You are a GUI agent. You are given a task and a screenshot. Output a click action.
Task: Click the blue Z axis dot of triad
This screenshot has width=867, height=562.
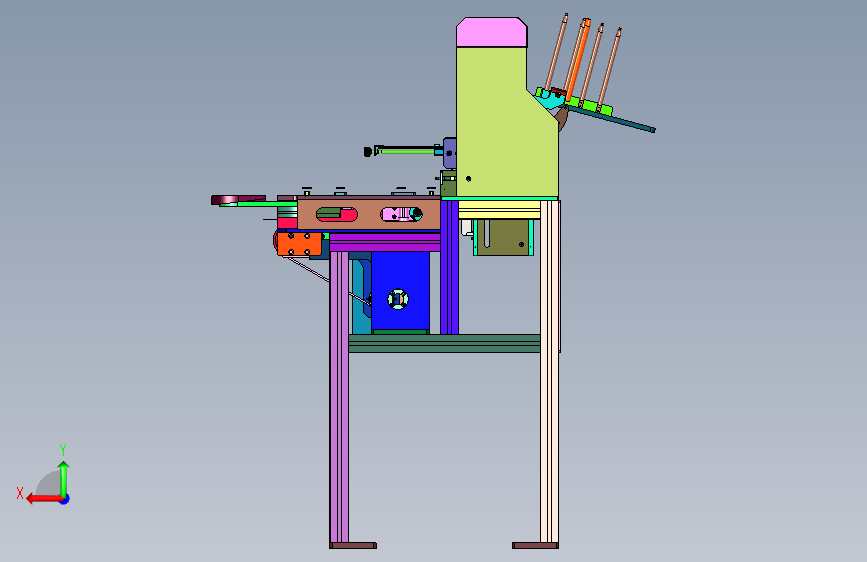pyautogui.click(x=65, y=500)
